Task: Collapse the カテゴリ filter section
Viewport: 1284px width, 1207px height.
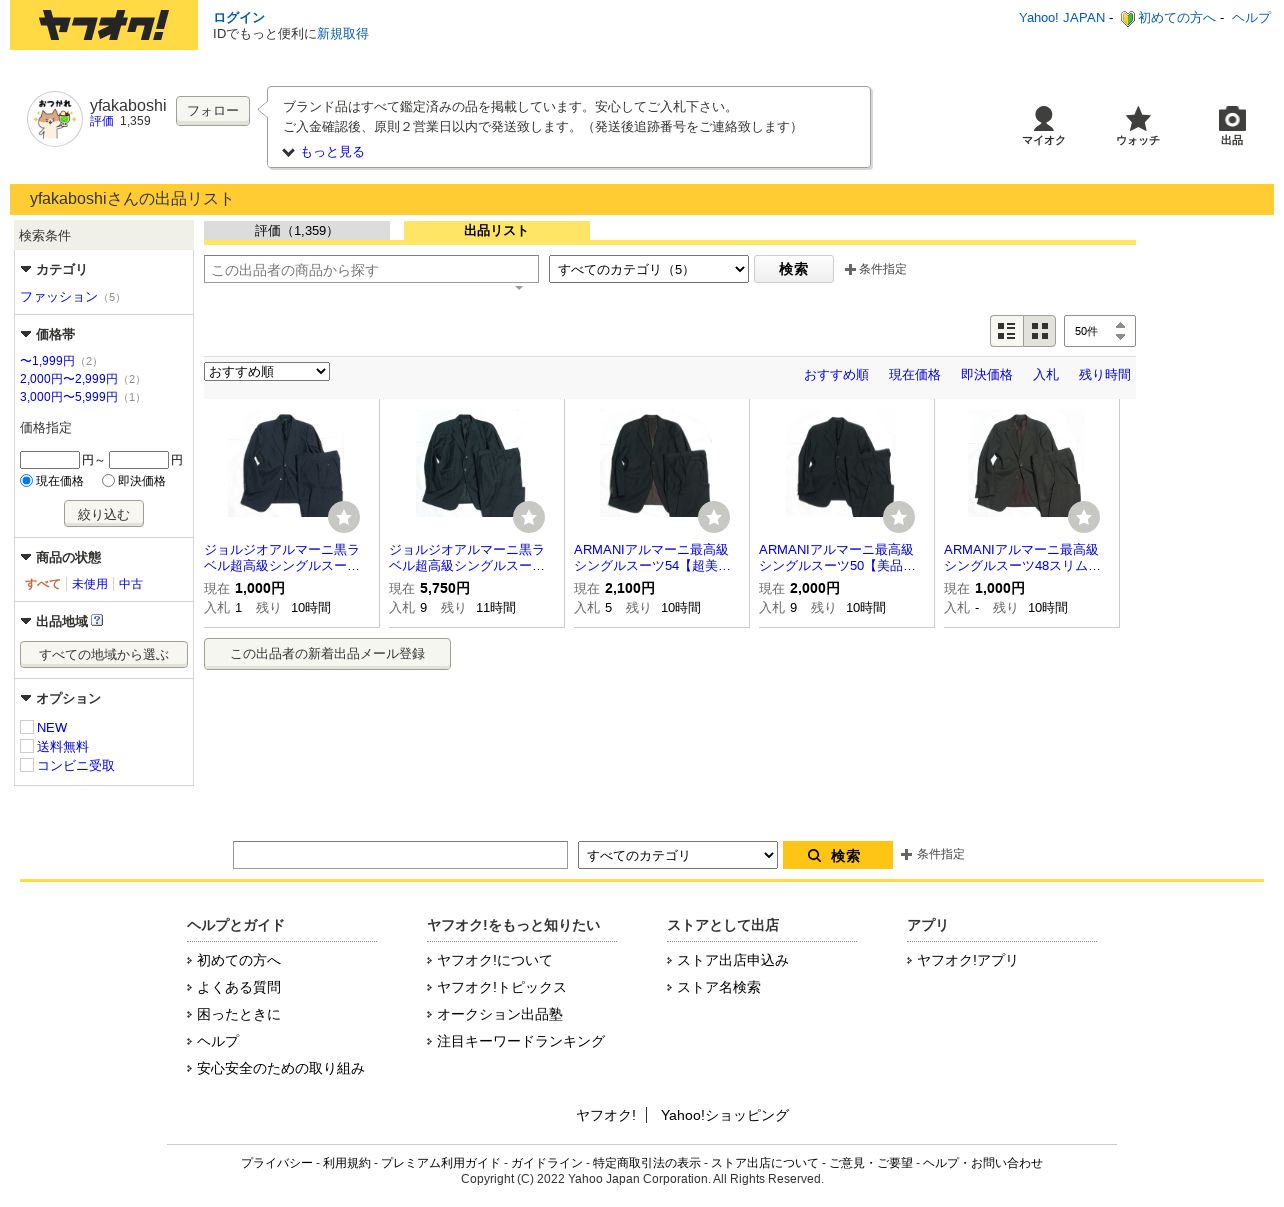Action: (x=54, y=269)
